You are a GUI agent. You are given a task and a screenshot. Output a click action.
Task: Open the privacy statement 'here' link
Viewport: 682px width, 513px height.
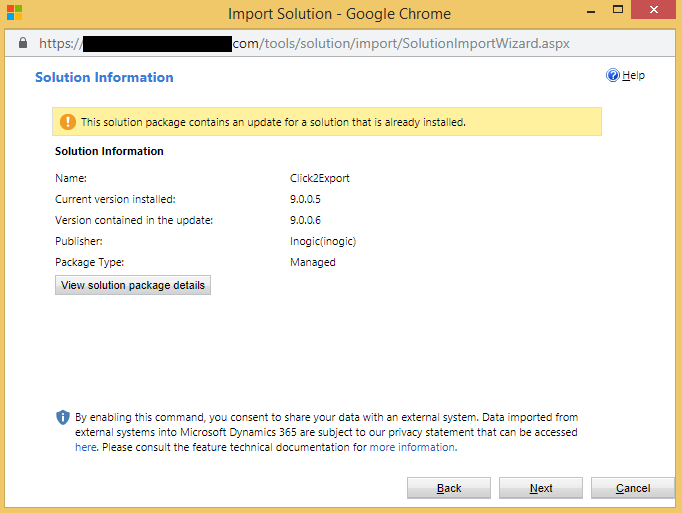(x=86, y=447)
